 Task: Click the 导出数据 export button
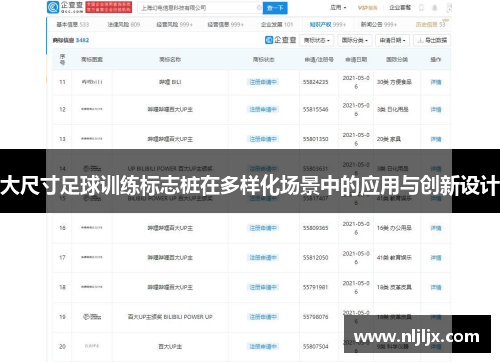[432, 40]
